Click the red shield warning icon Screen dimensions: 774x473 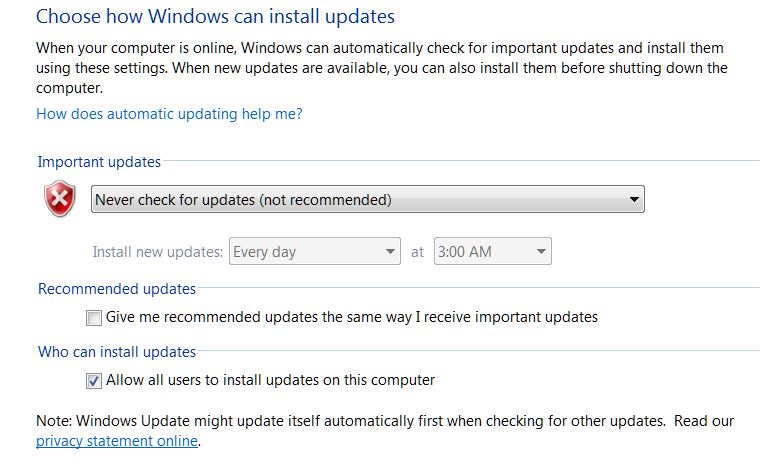[60, 200]
